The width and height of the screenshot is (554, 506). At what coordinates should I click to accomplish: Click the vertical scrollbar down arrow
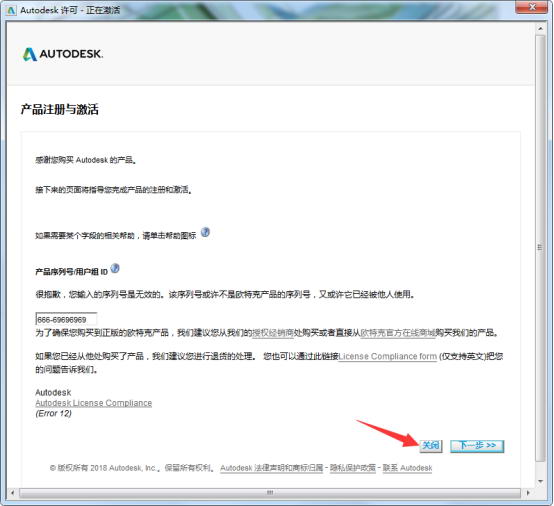coord(540,481)
